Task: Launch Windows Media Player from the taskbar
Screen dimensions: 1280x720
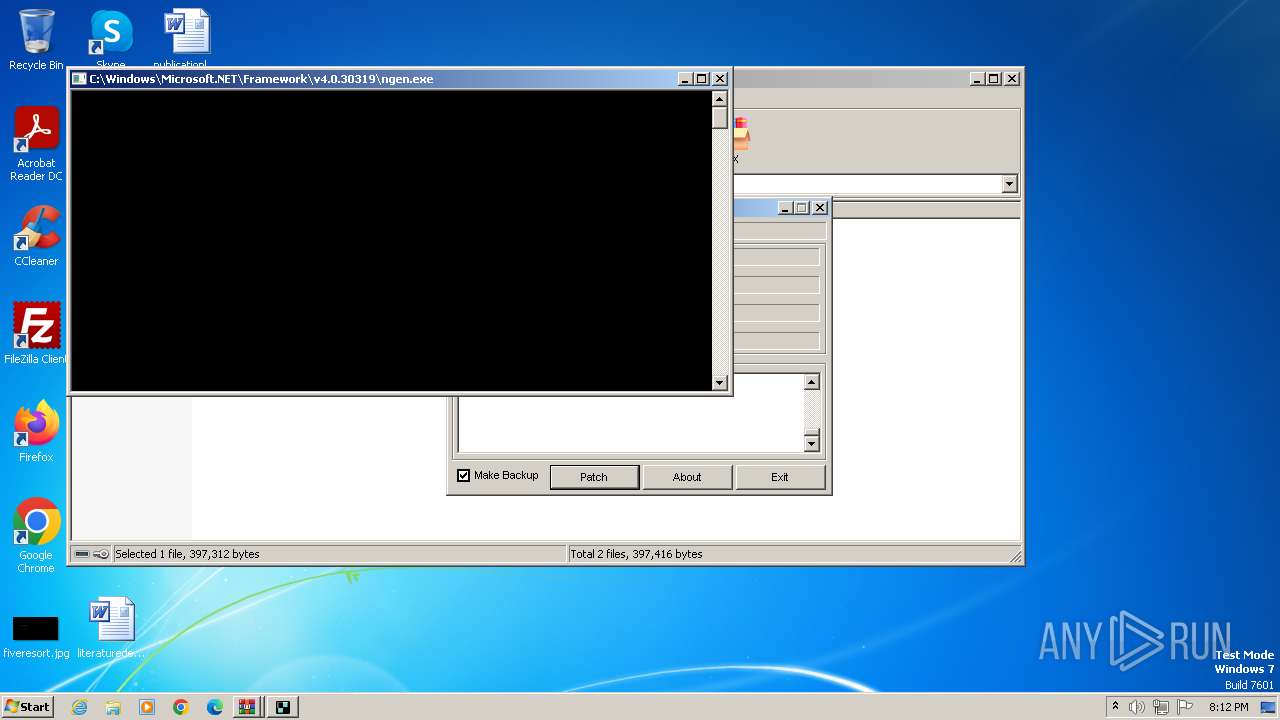Action: pos(147,707)
